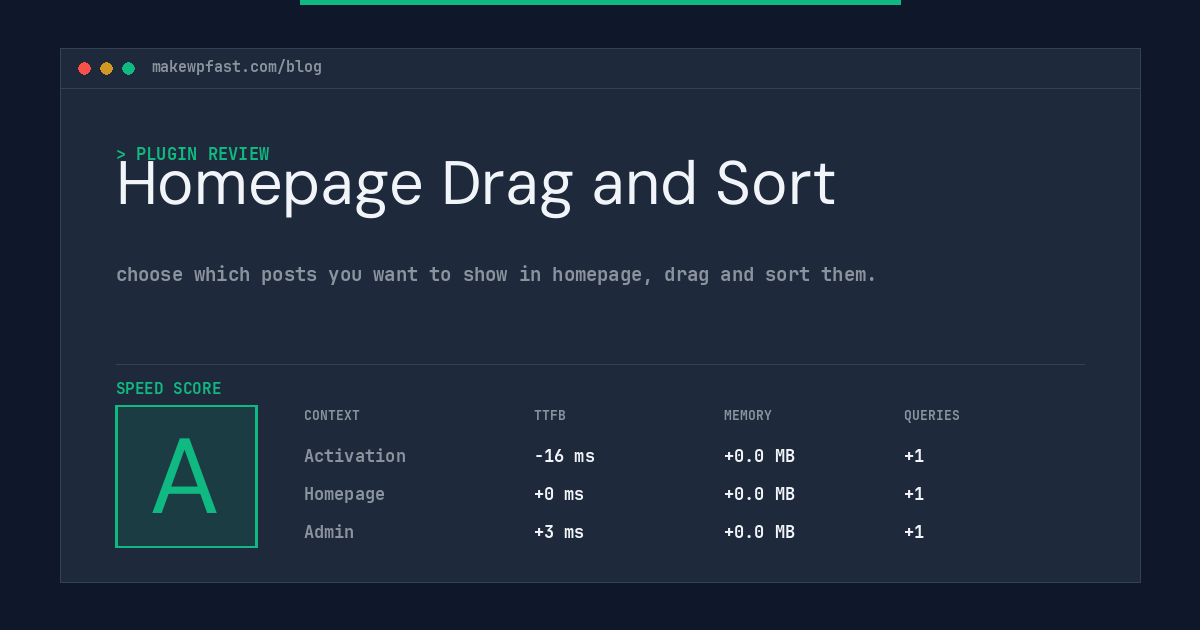This screenshot has height=630, width=1200.
Task: Click the yellow window dot
Action: click(x=106, y=68)
